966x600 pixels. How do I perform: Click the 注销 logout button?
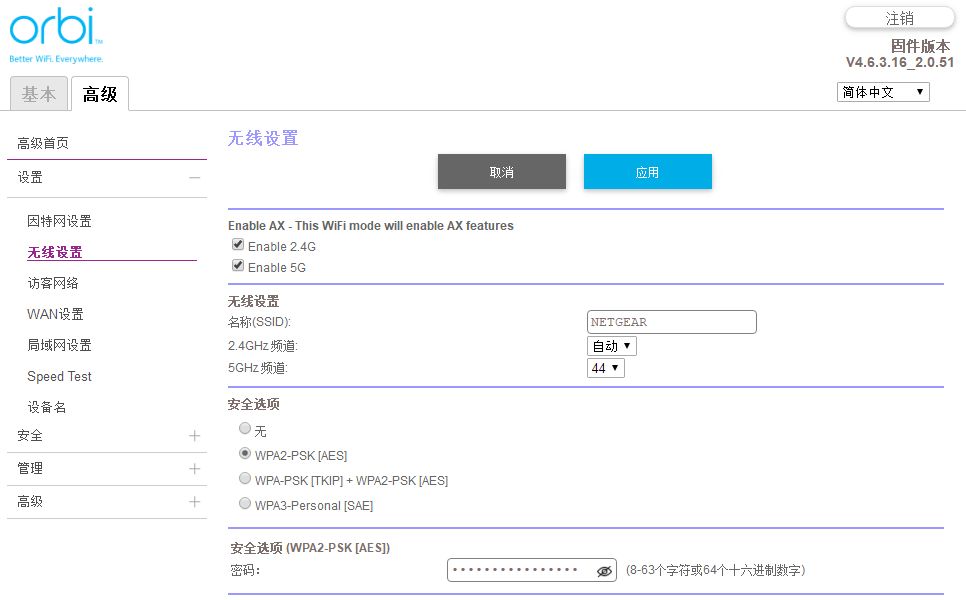point(899,18)
